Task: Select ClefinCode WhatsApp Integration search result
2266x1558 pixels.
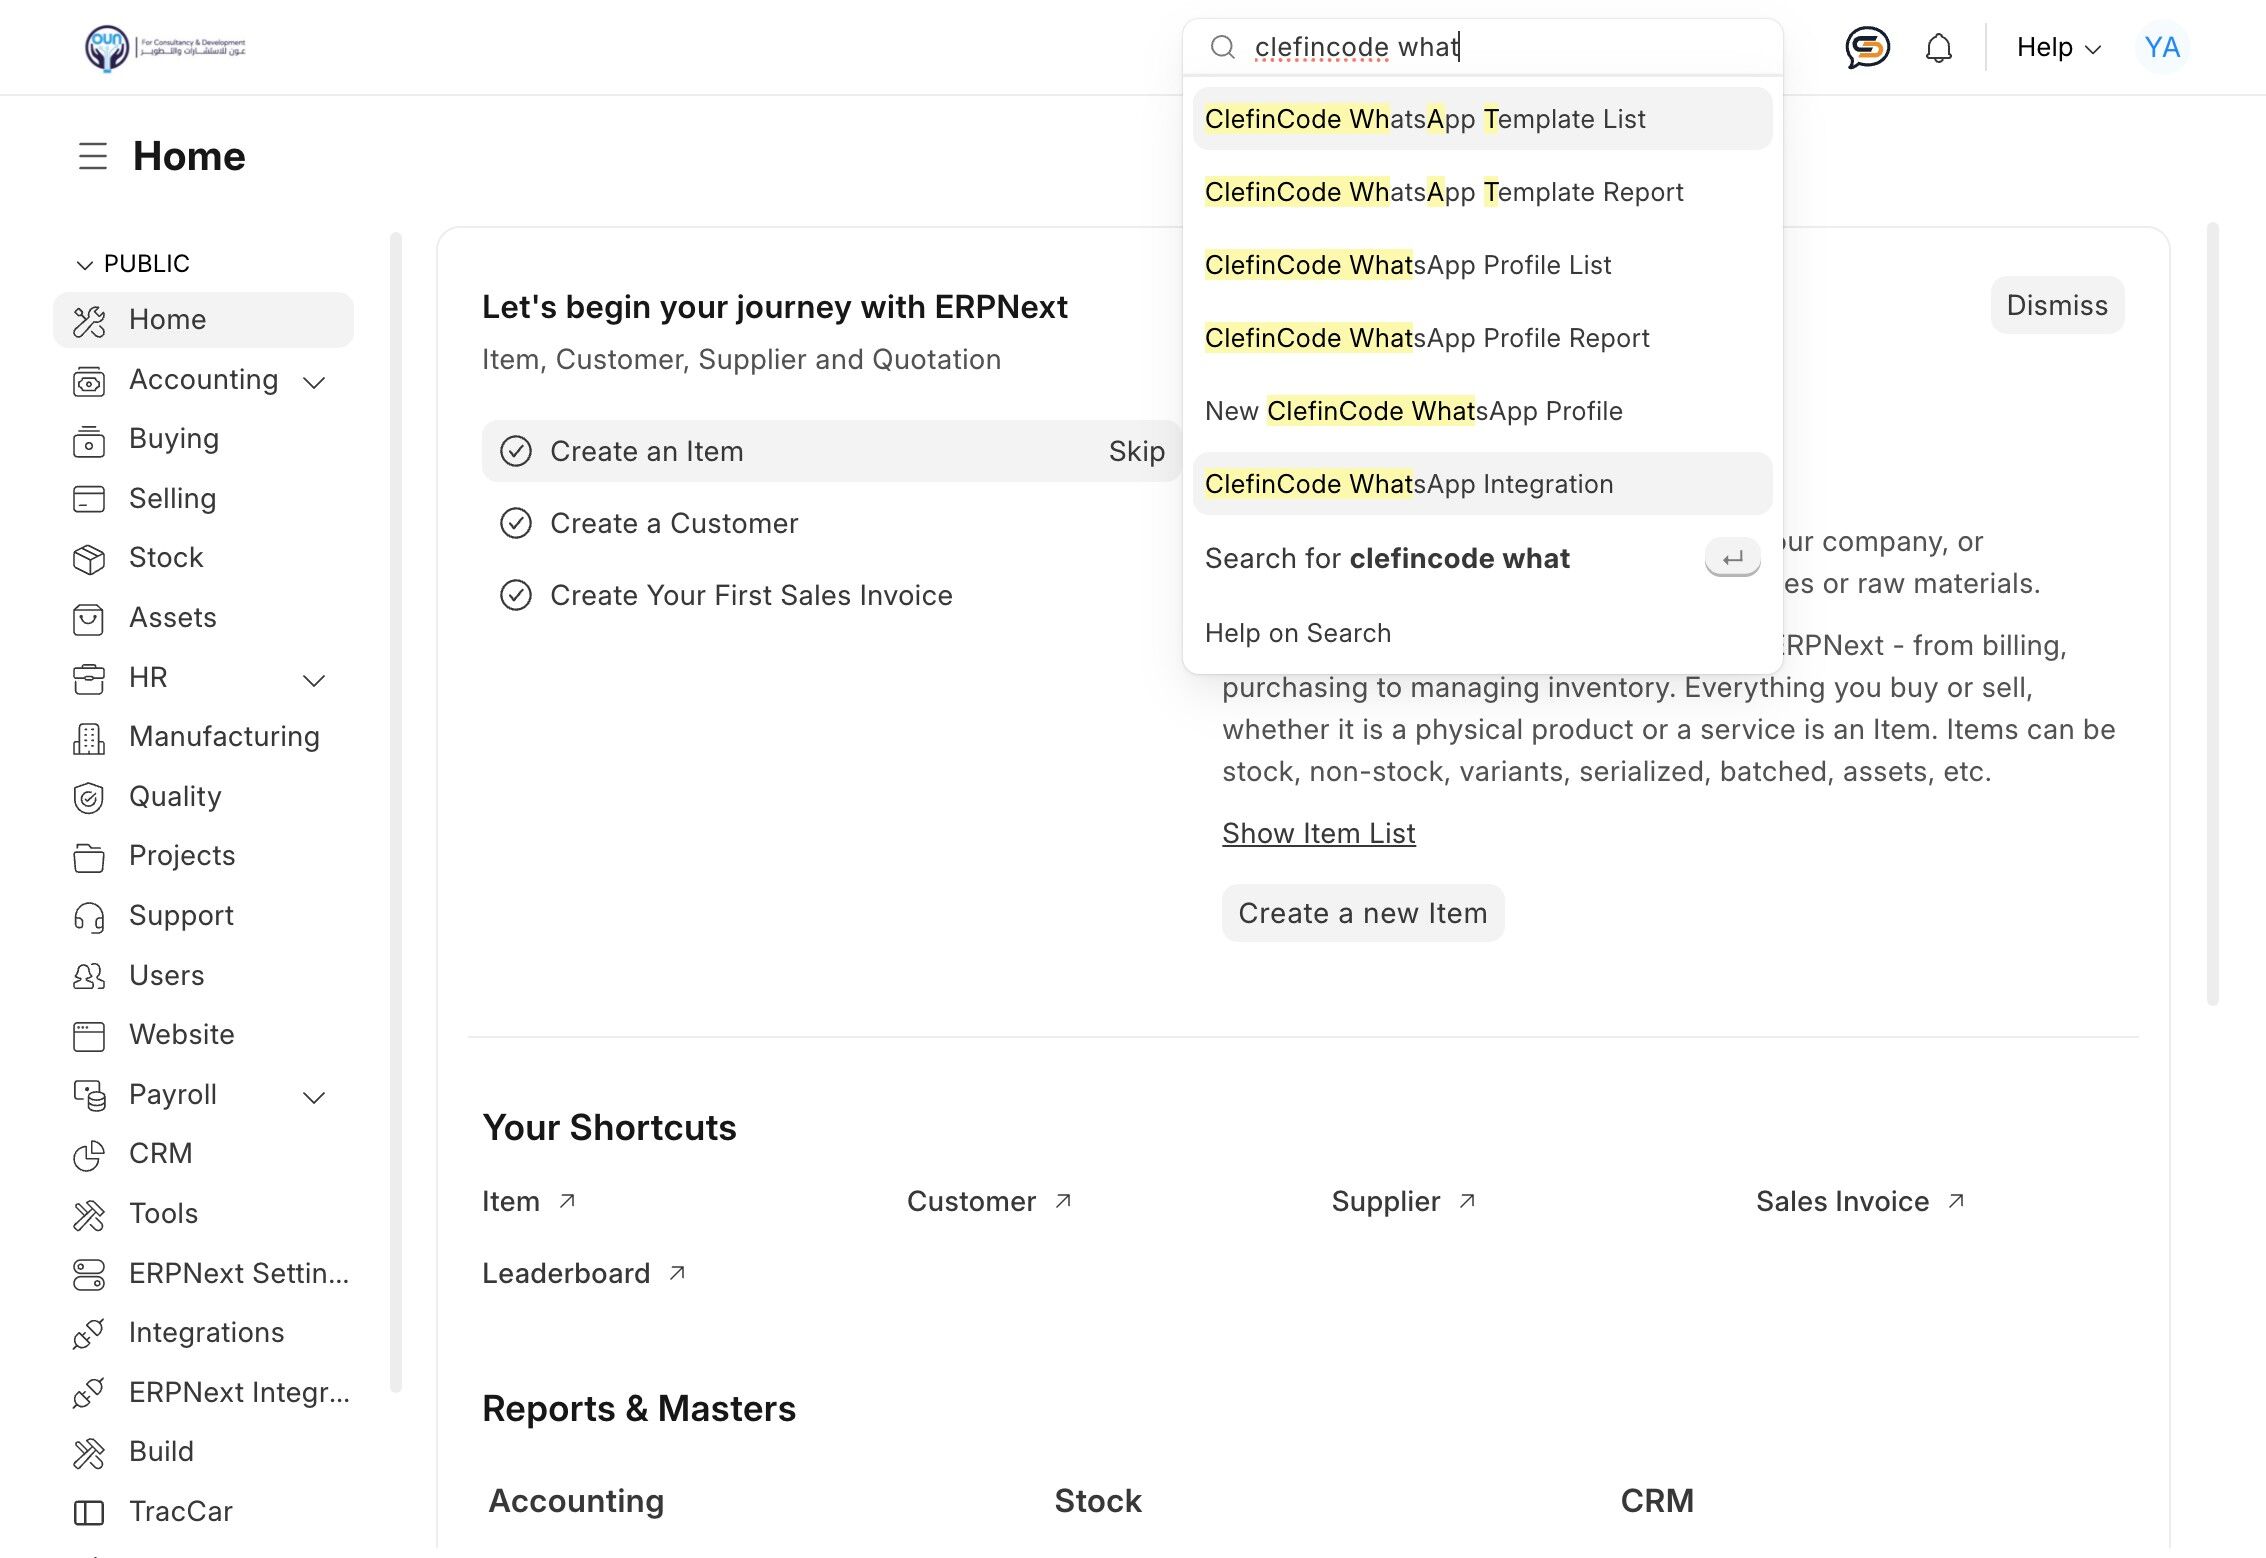Action: coord(1408,485)
